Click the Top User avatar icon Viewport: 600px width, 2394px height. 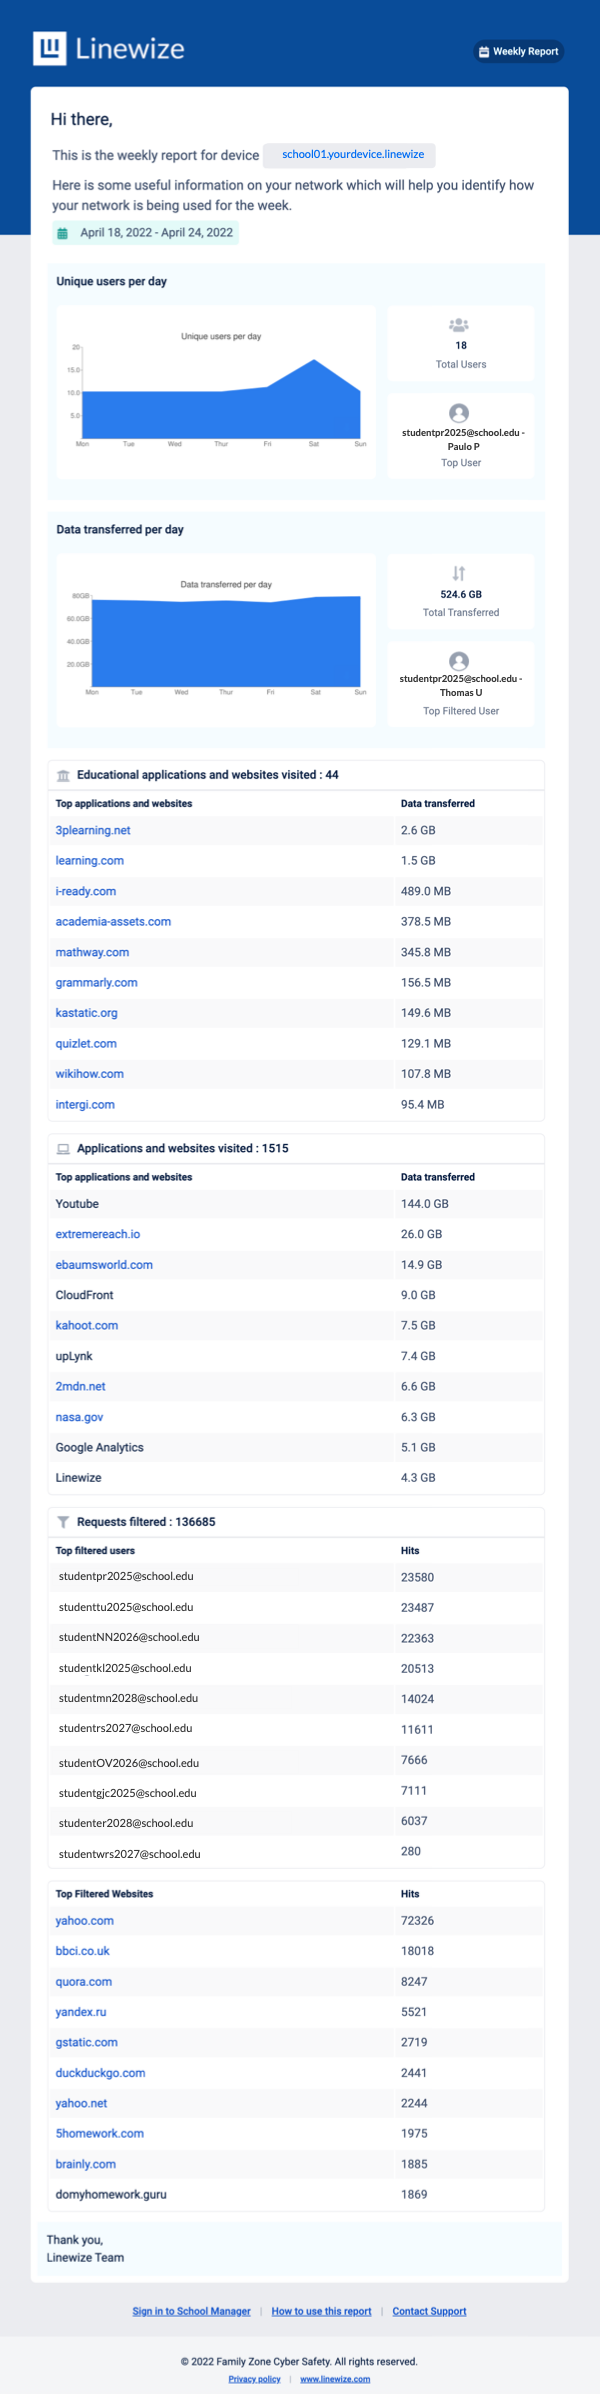[x=459, y=413]
